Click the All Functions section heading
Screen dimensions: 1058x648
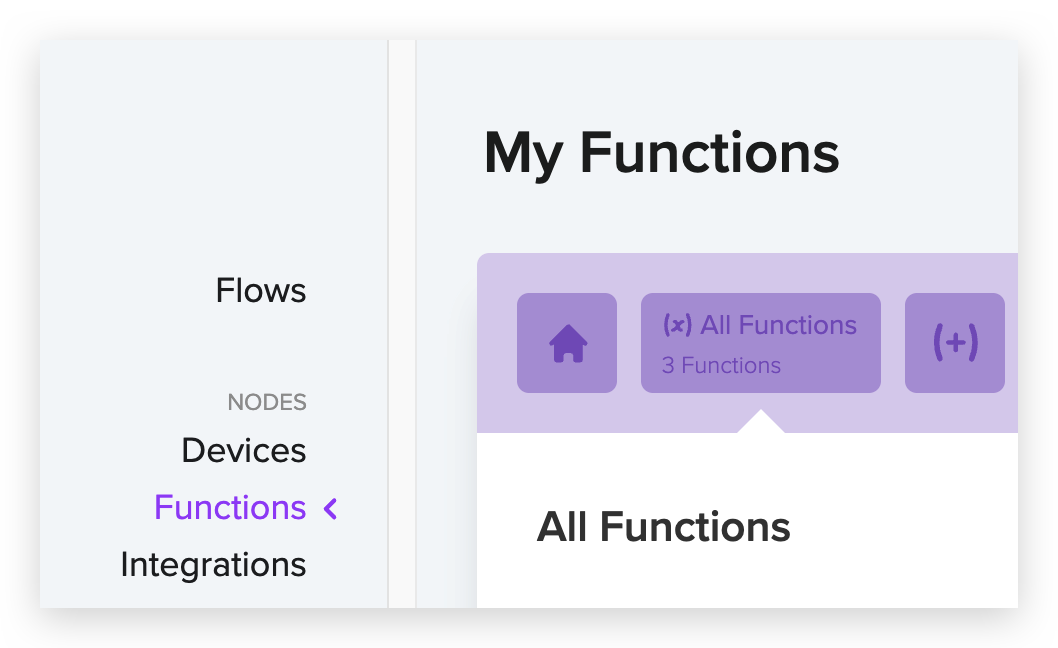[663, 527]
